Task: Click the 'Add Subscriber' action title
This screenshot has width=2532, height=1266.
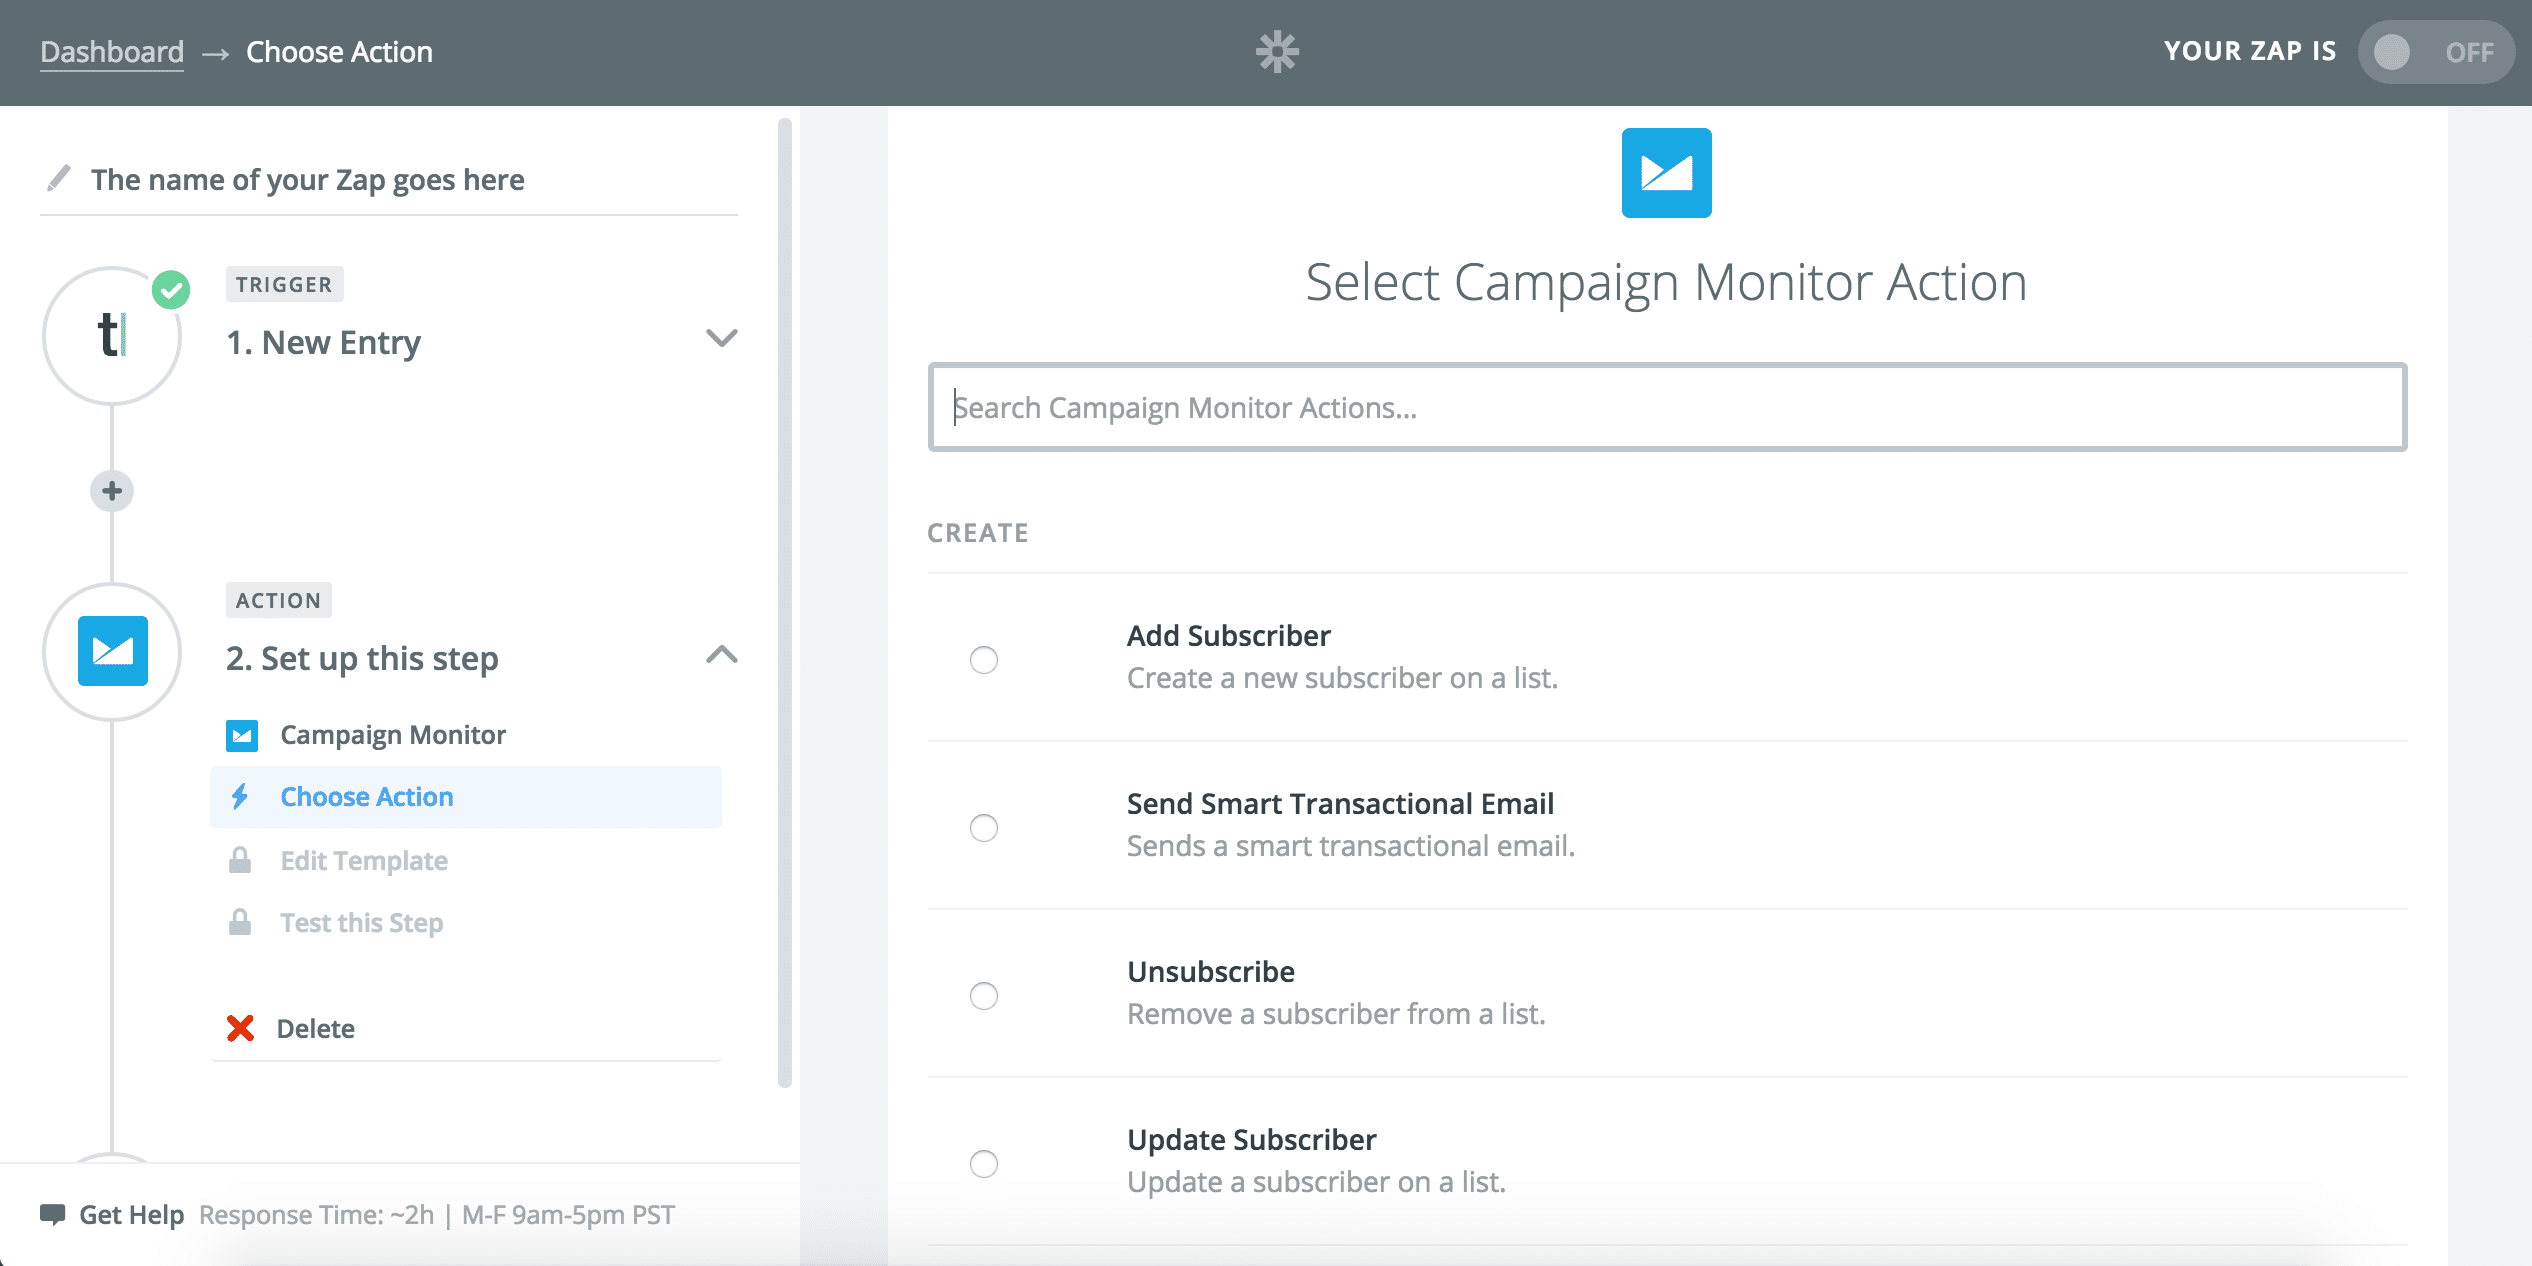Action: point(1229,636)
